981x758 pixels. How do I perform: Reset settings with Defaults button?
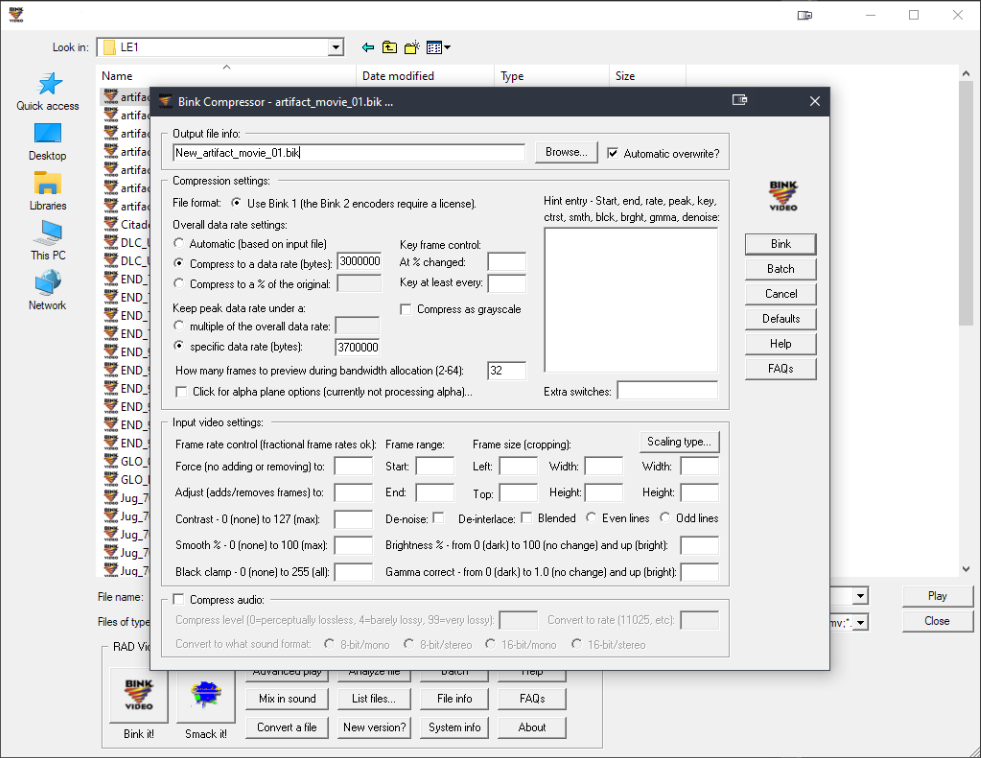(781, 319)
